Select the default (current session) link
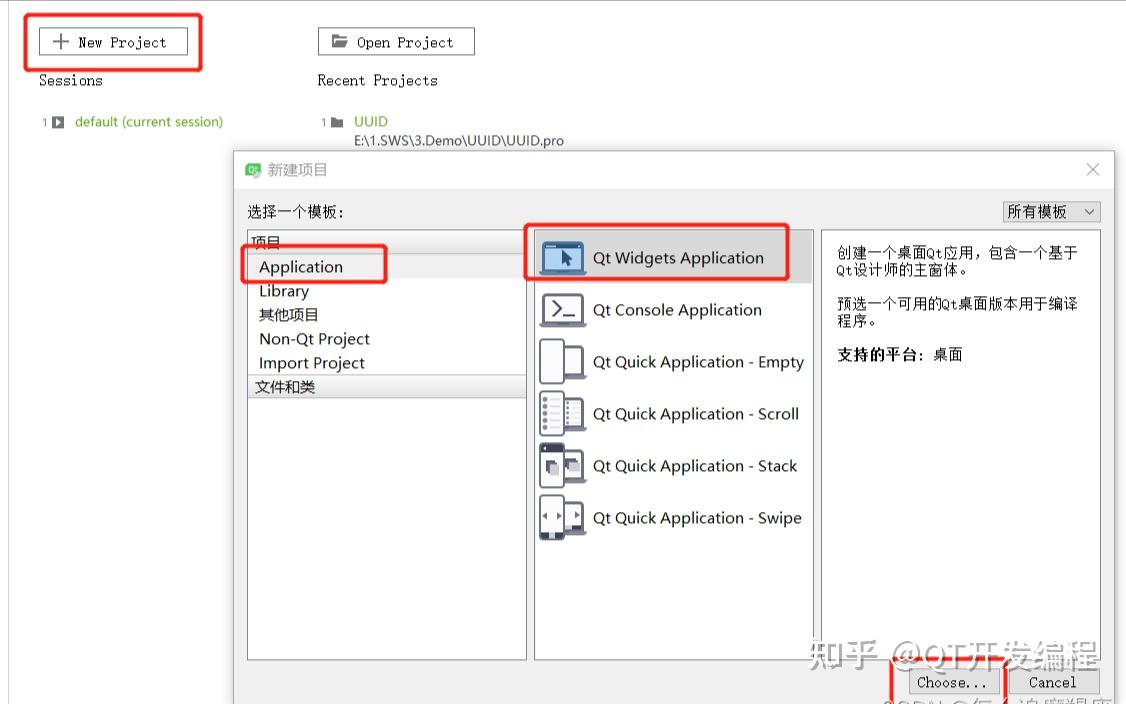Screen dimensions: 1126x704 (149, 122)
